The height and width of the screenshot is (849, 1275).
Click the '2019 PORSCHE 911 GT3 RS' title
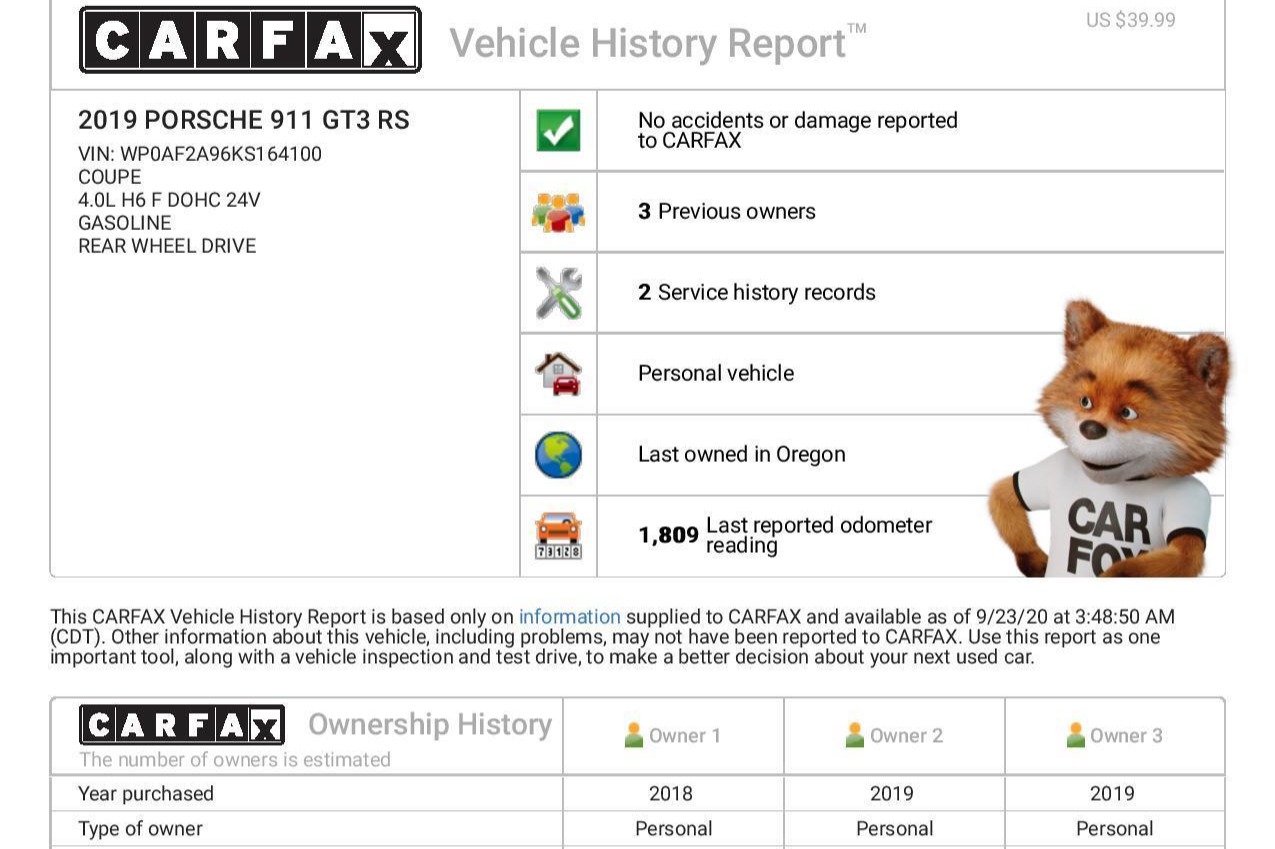coord(244,120)
